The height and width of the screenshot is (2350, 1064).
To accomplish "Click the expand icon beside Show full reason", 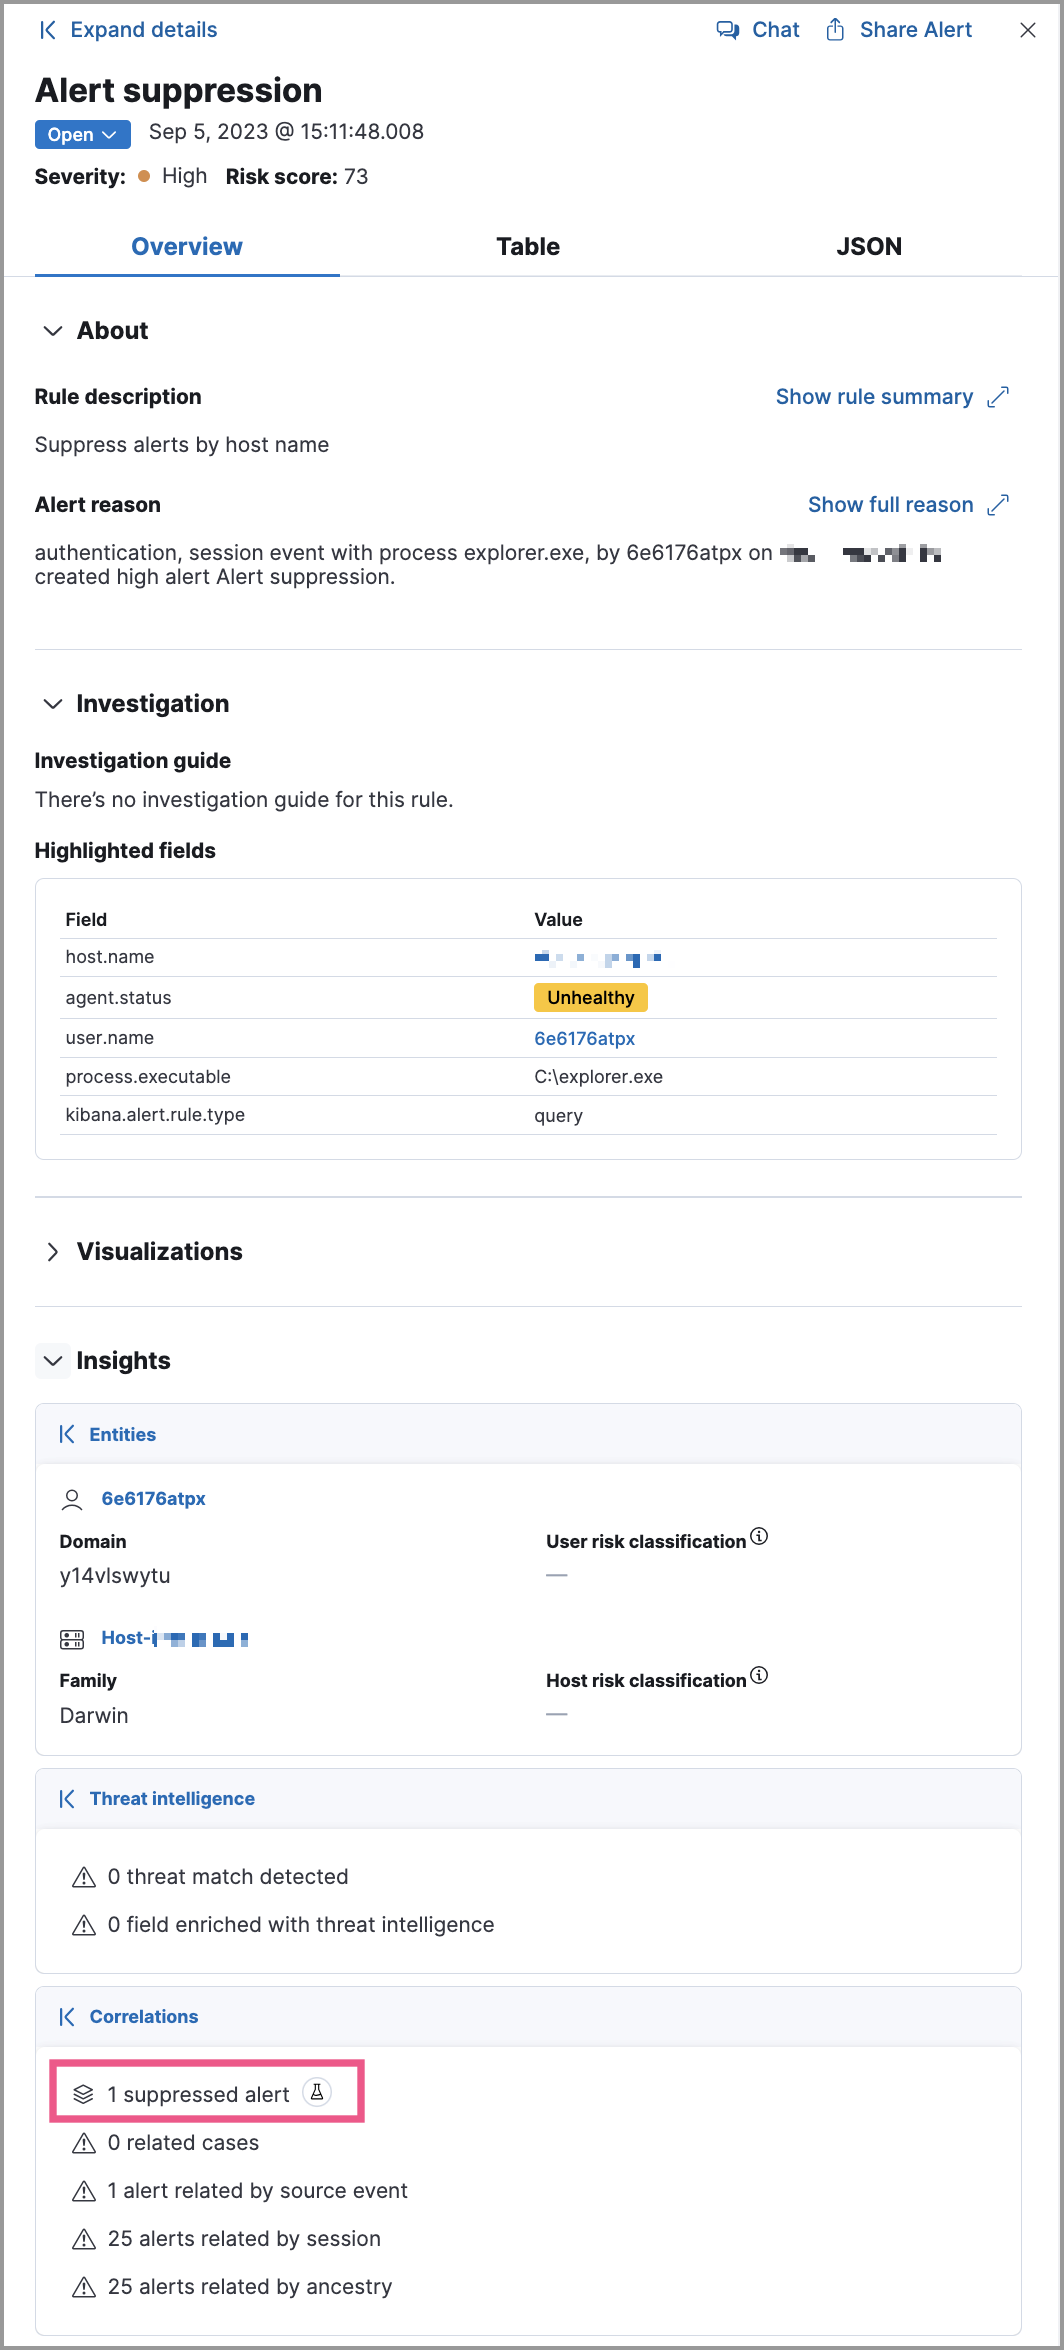I will coord(997,505).
